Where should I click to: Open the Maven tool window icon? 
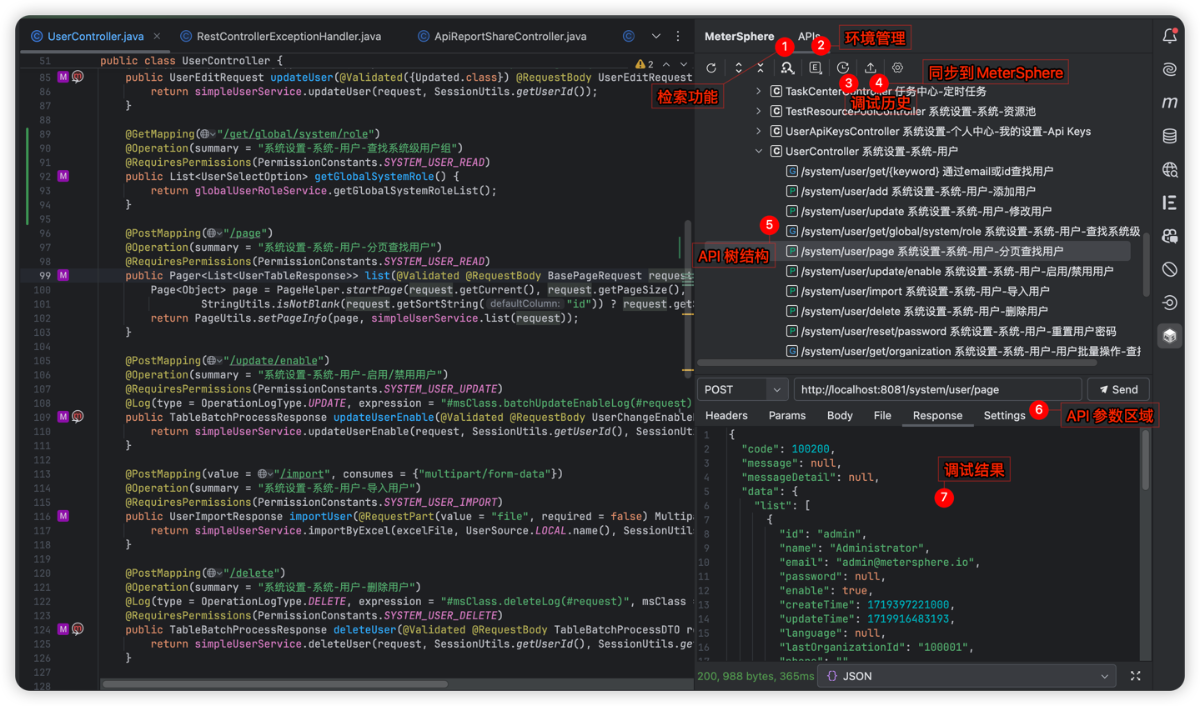tap(1169, 103)
